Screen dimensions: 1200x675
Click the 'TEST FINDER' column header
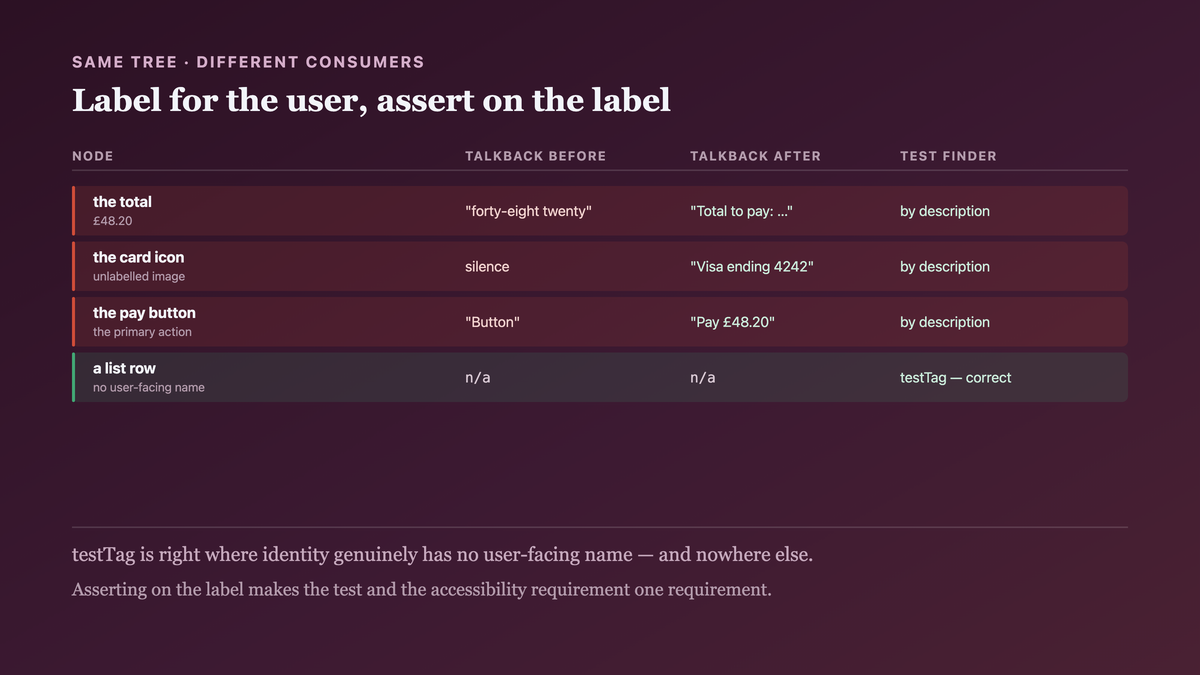(x=948, y=156)
